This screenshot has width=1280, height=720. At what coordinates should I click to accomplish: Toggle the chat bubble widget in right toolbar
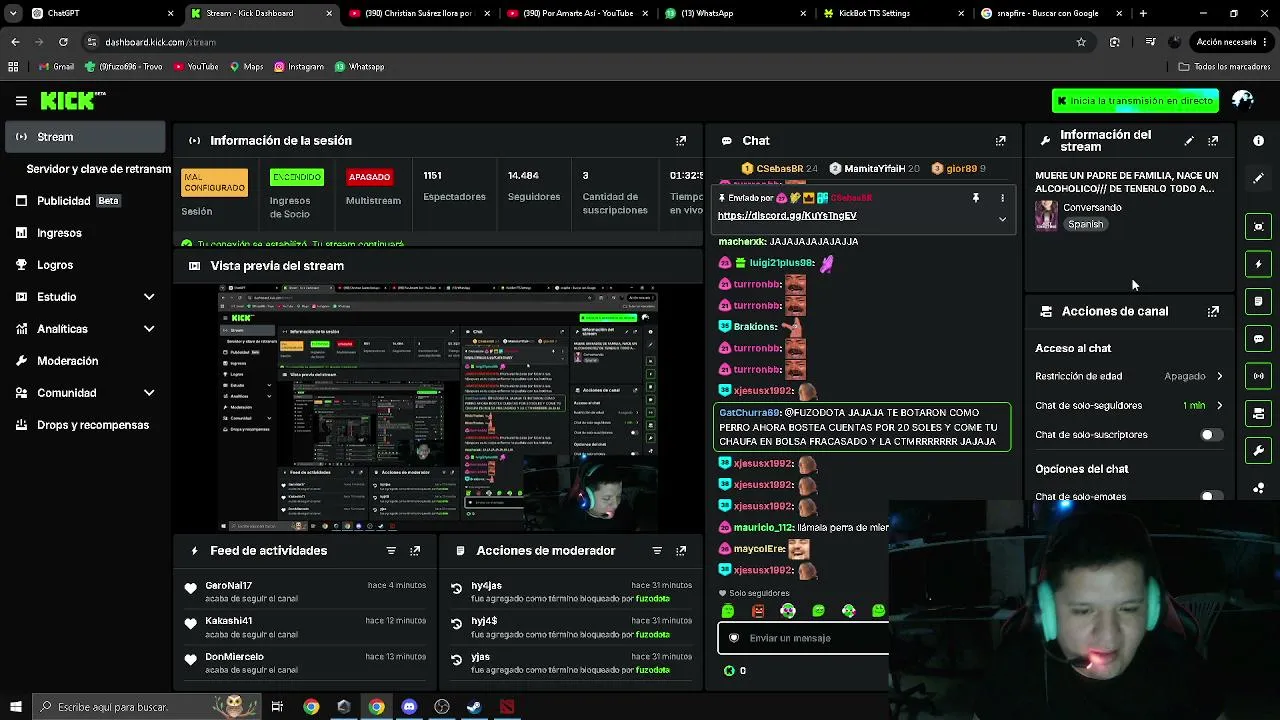(1258, 339)
